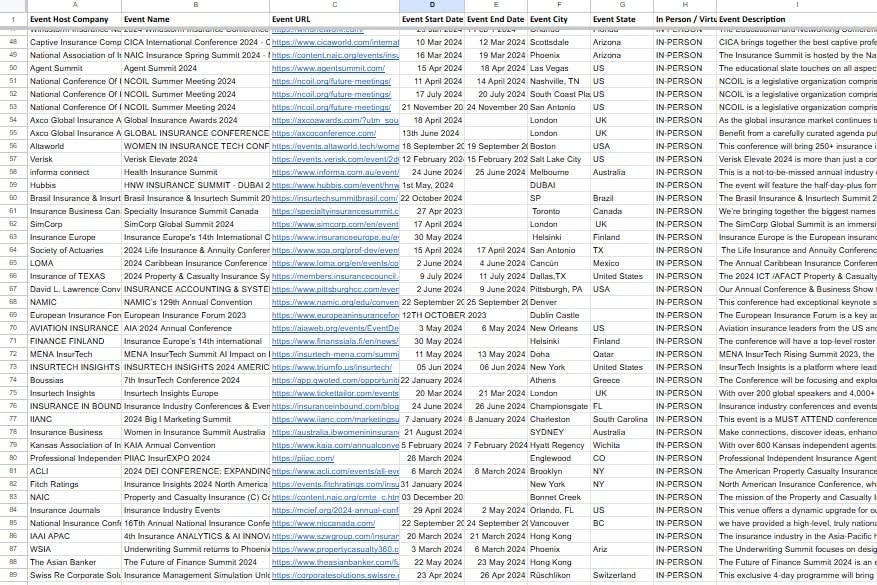Select the 1st May, 2024 start date
This screenshot has height=585, width=877.
432,185
